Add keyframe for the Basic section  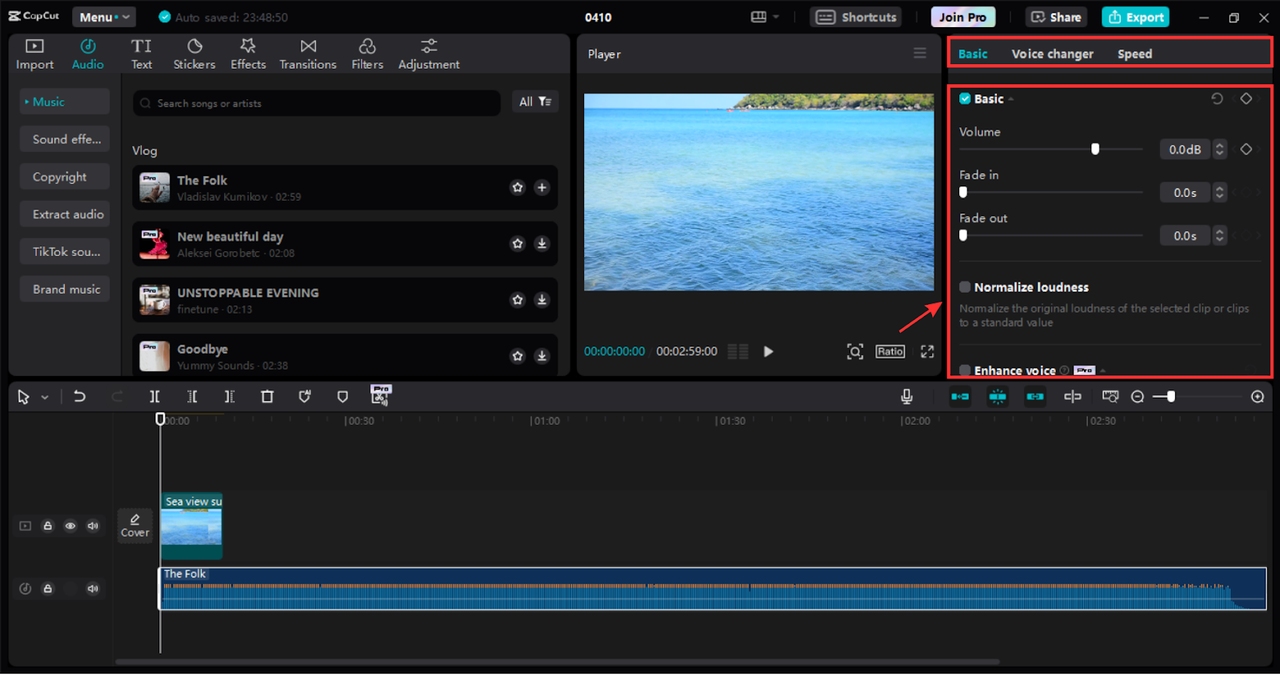1246,99
